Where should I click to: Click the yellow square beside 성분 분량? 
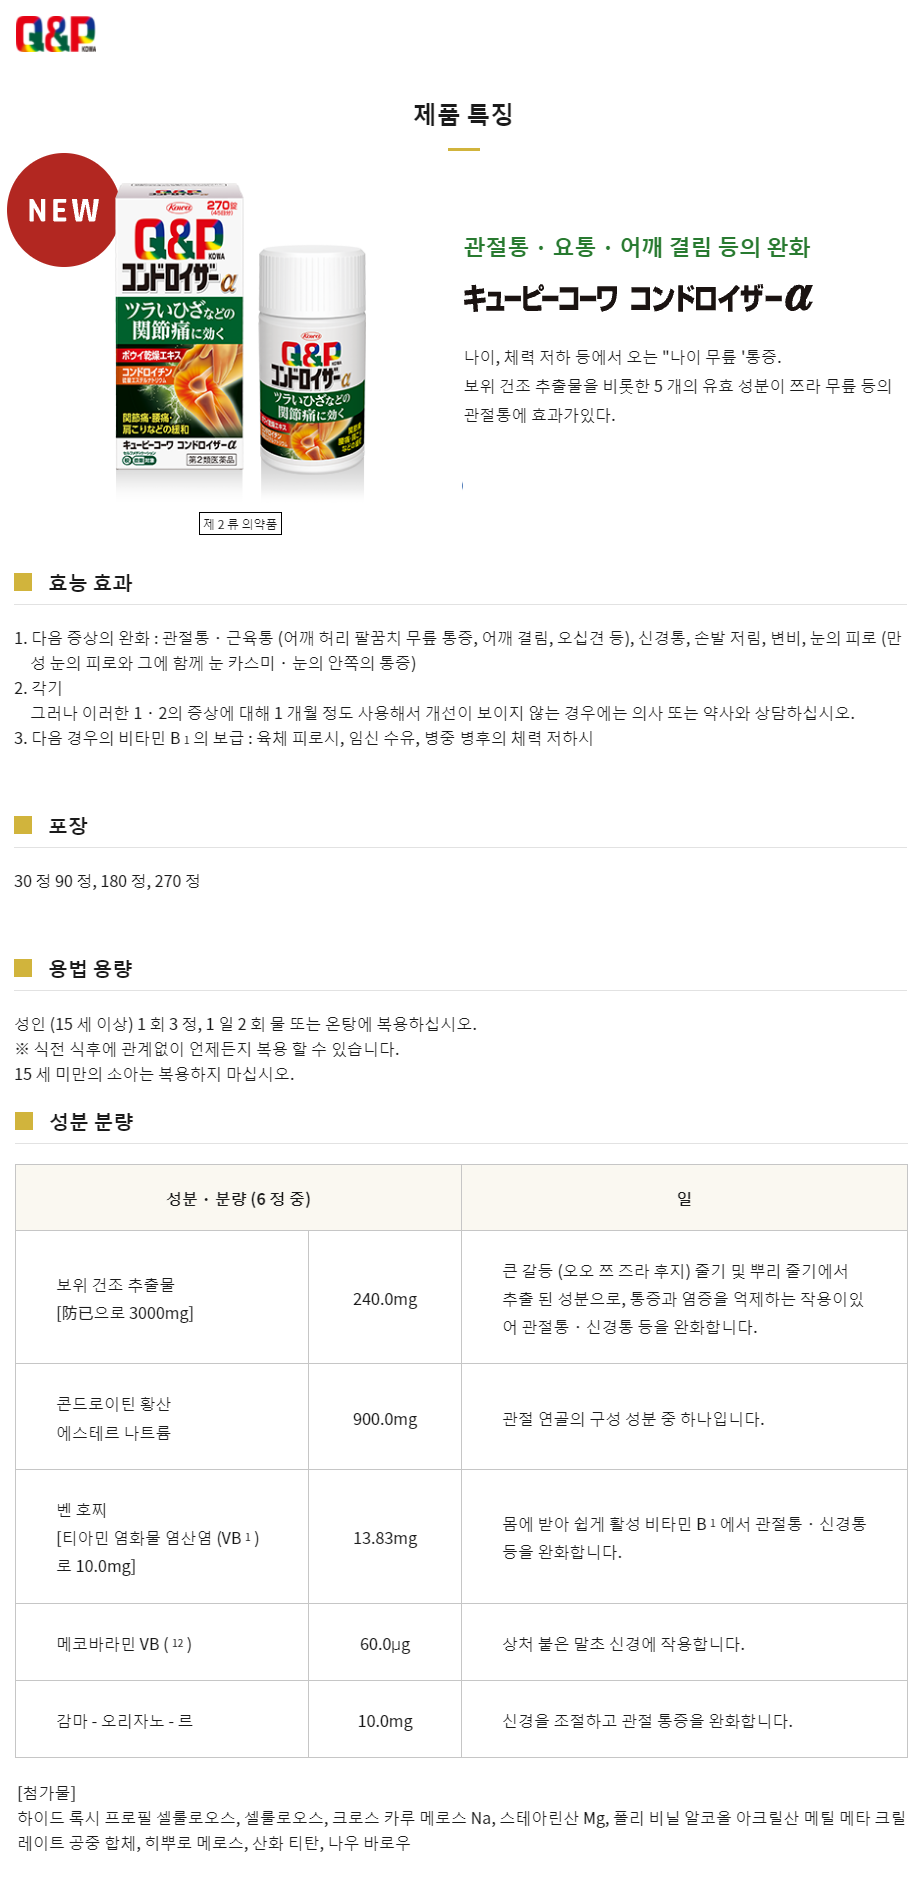coord(23,1121)
